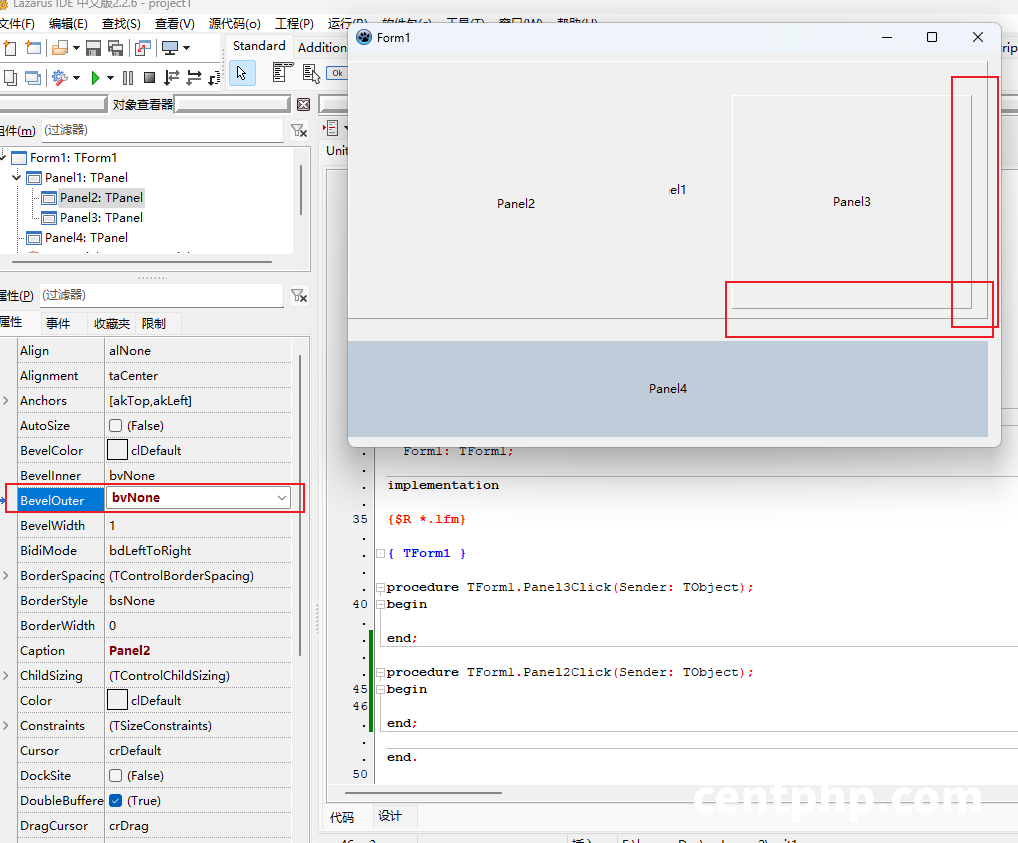Screen dimensions: 1018x843
Task: Click the Form1 paw application icon
Action: point(364,38)
